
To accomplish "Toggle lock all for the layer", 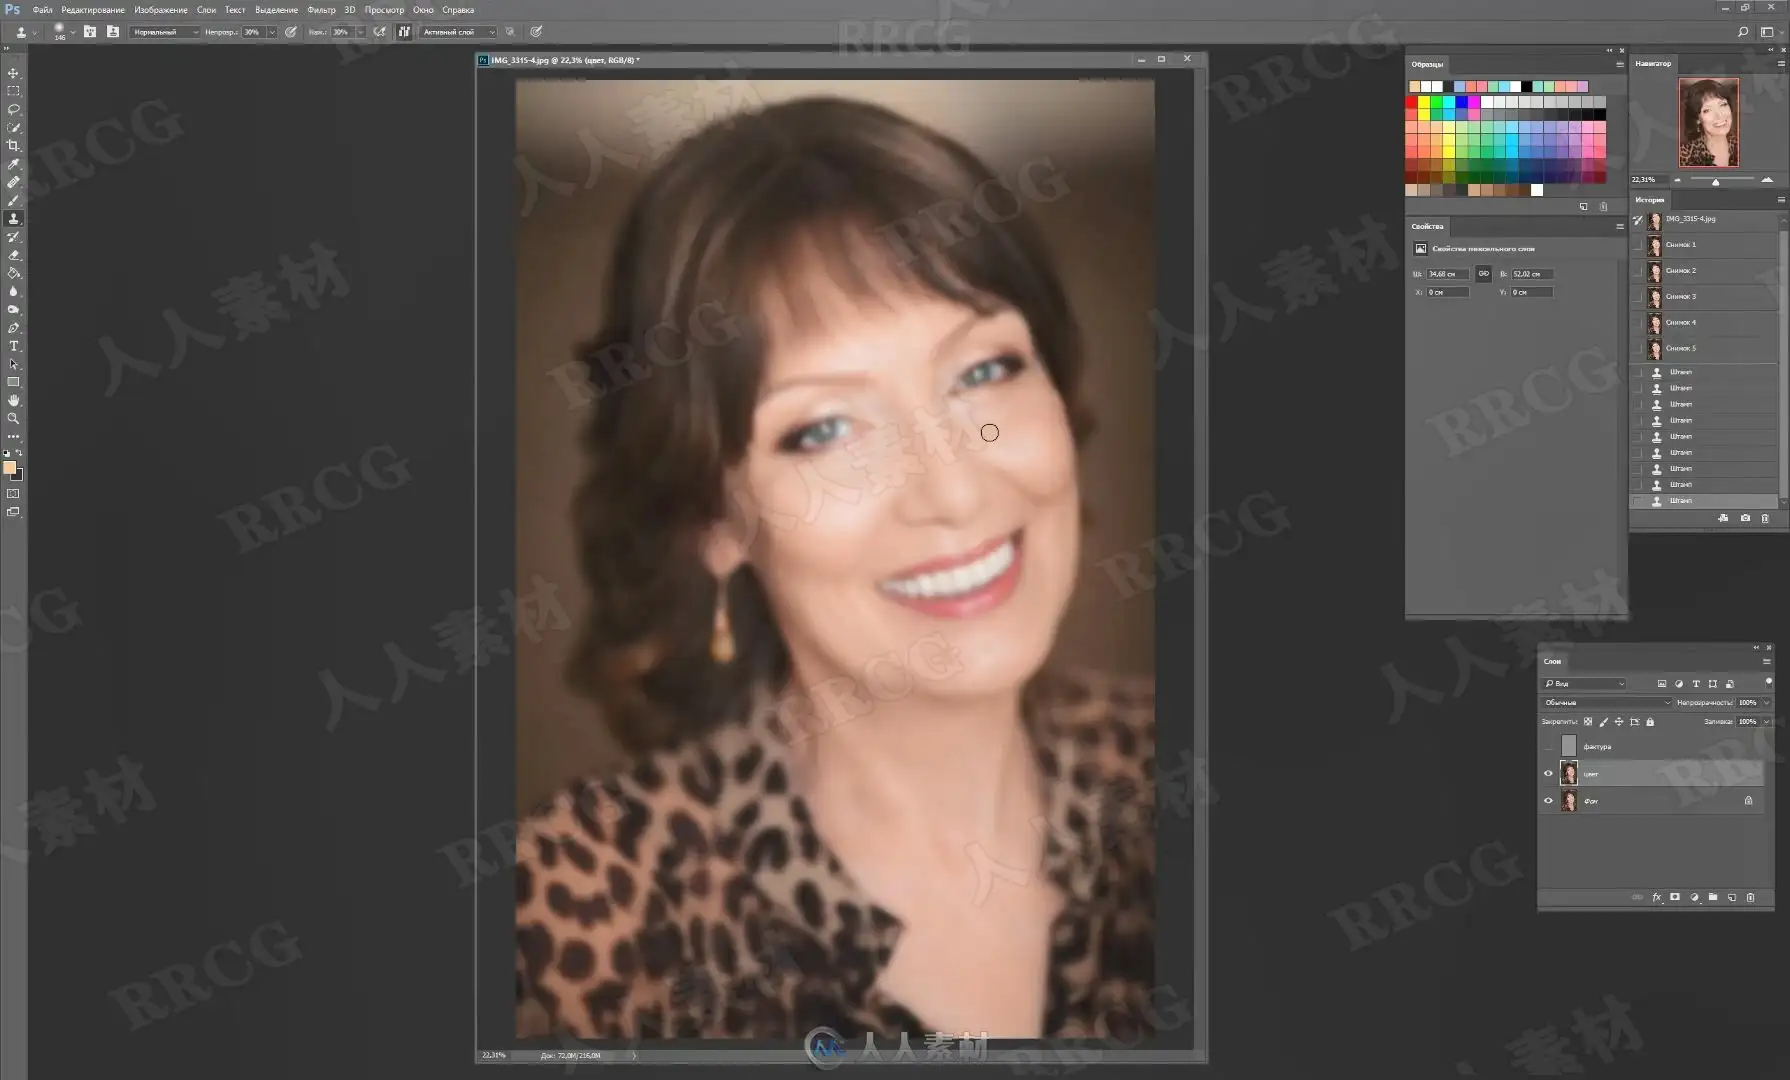I will pyautogui.click(x=1650, y=721).
